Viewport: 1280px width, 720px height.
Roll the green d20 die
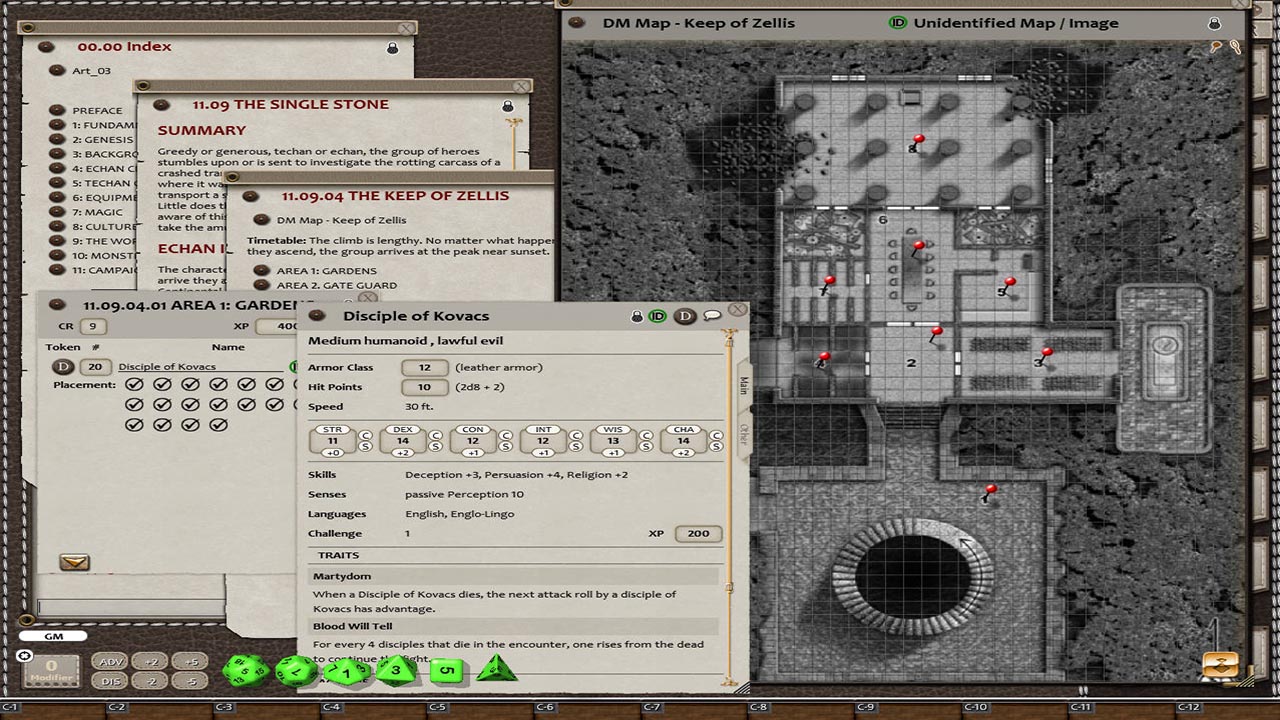[245, 672]
